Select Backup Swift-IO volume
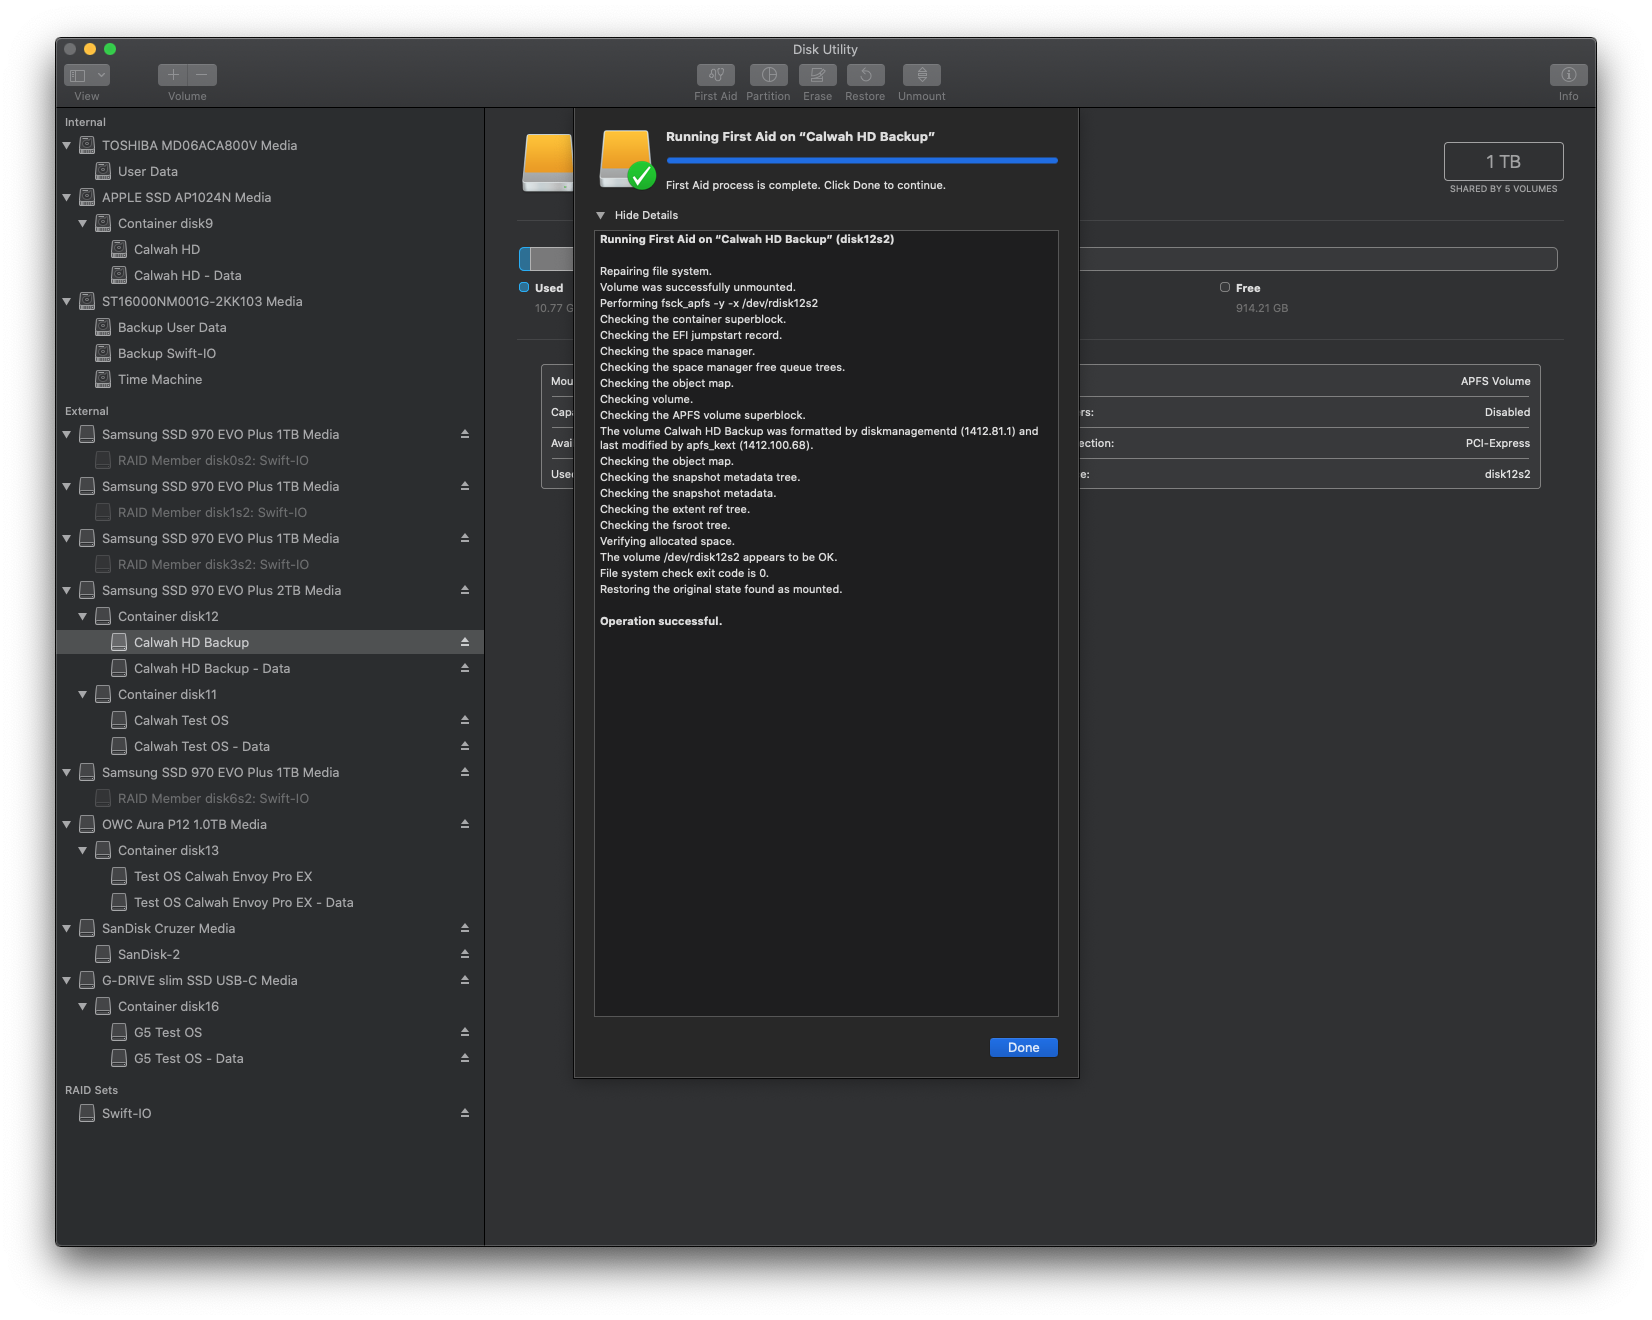Viewport: 1652px width, 1320px height. tap(270, 353)
